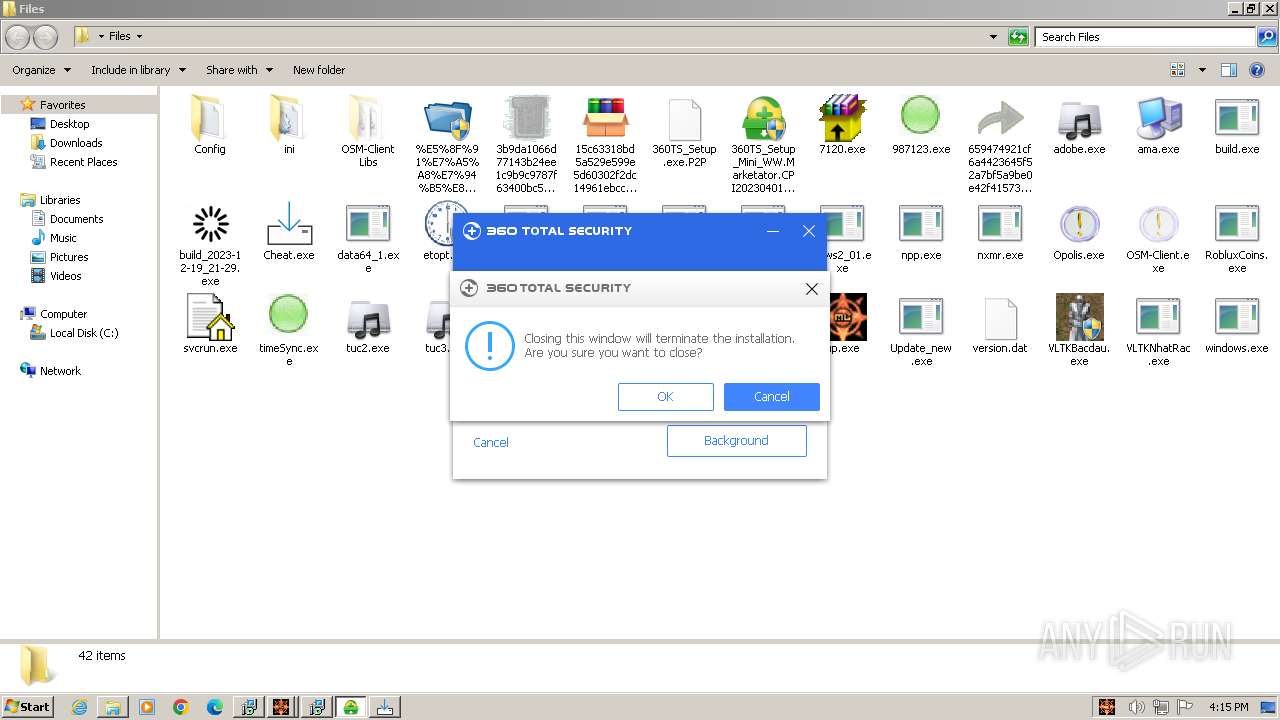This screenshot has height=720, width=1280.
Task: Click the volume icon in system tray
Action: click(x=1136, y=707)
